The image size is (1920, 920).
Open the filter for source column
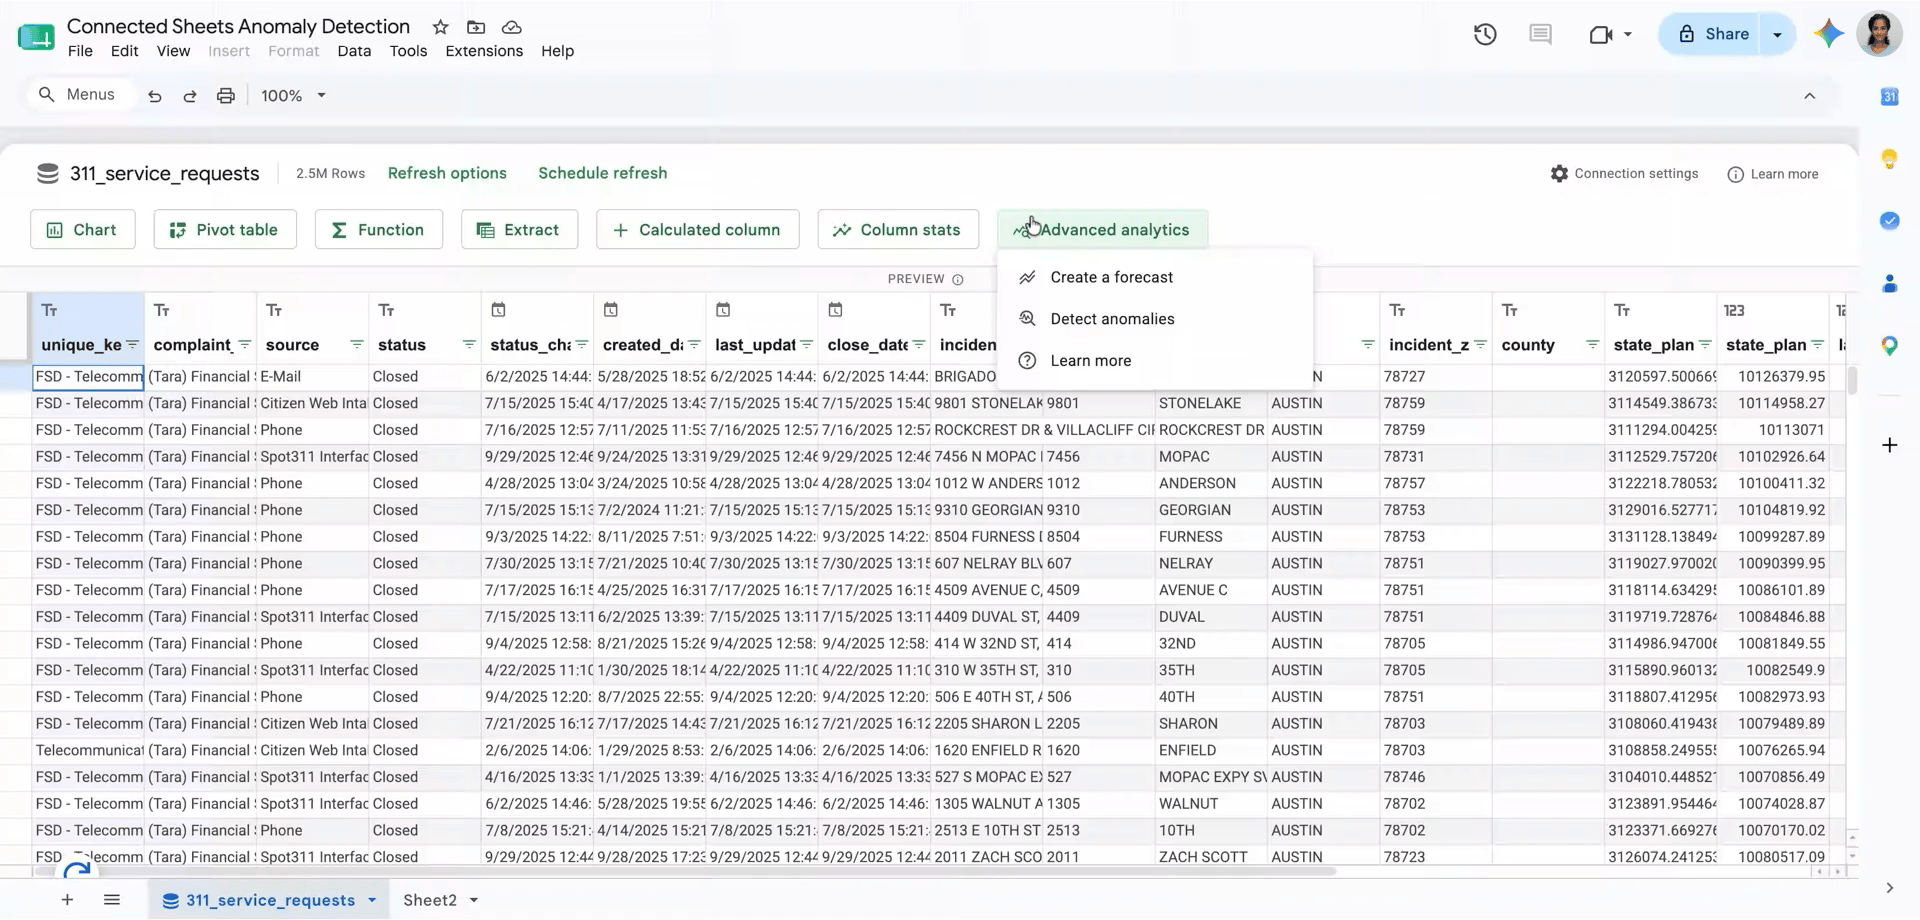click(357, 345)
